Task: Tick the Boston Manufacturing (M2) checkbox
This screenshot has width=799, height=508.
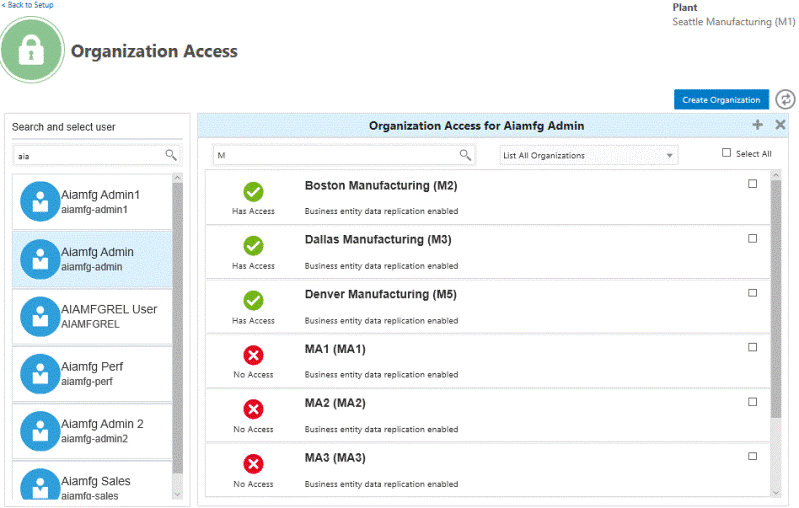Action: [x=752, y=183]
